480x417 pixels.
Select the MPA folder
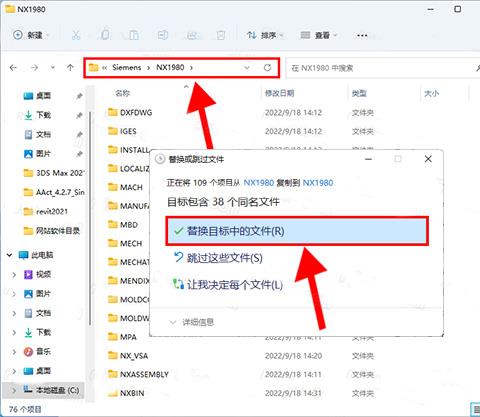[122, 337]
